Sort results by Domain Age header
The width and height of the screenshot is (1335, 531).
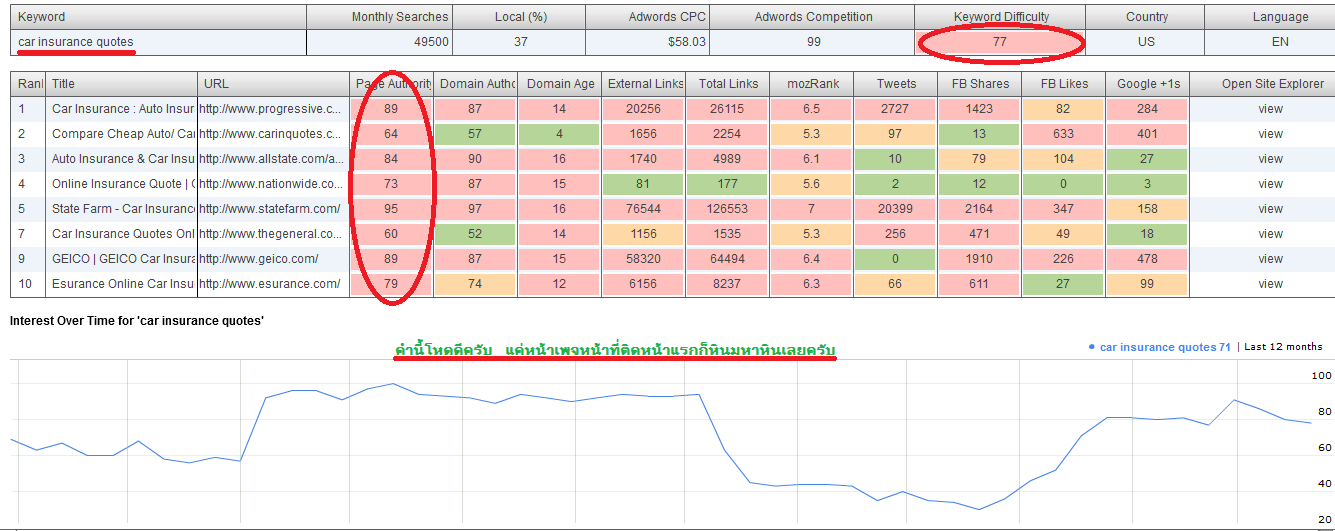(x=560, y=84)
